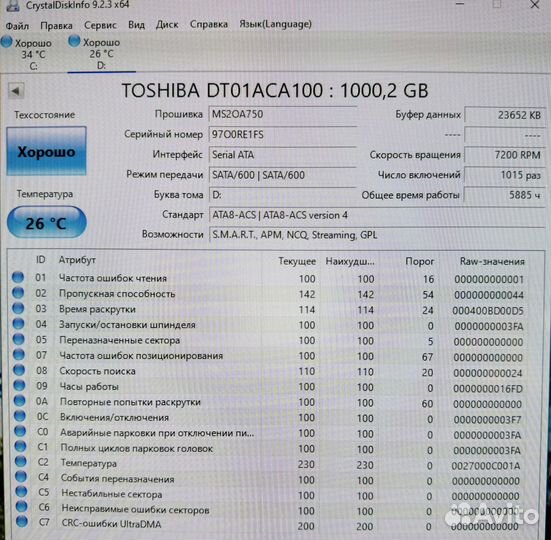Click the features field S.M.A.R.T., APM, NCQ
Image resolution: width=551 pixels, height=540 pixels.
coord(377,235)
